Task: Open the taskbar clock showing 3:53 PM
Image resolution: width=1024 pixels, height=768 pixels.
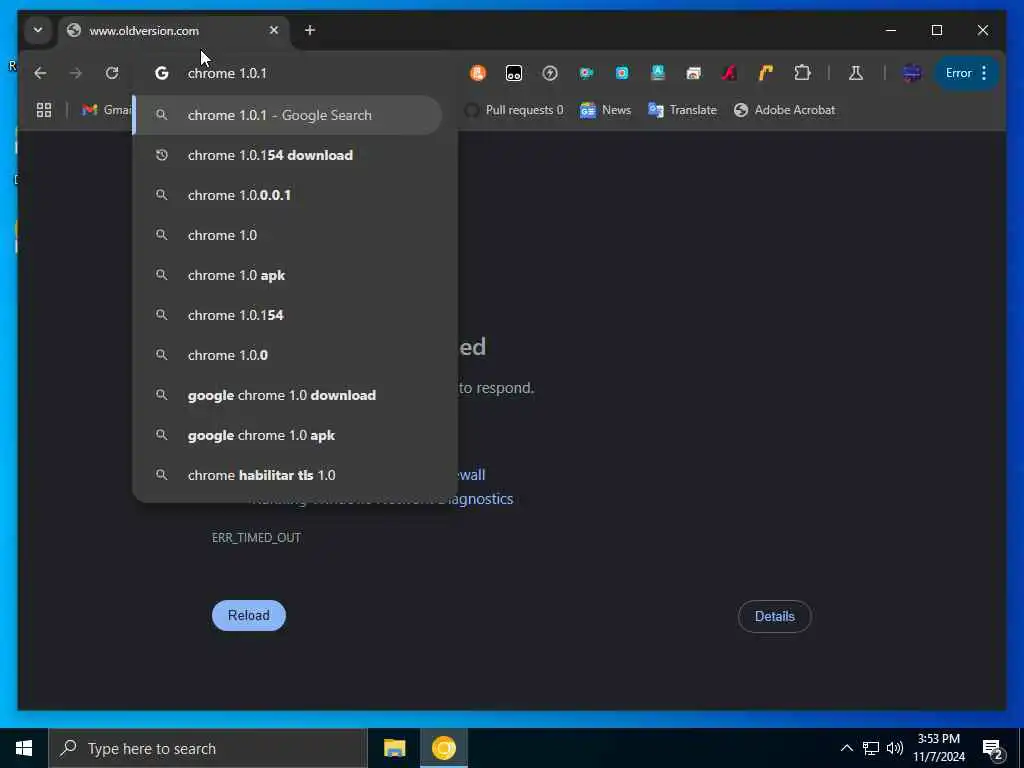Action: pyautogui.click(x=939, y=748)
